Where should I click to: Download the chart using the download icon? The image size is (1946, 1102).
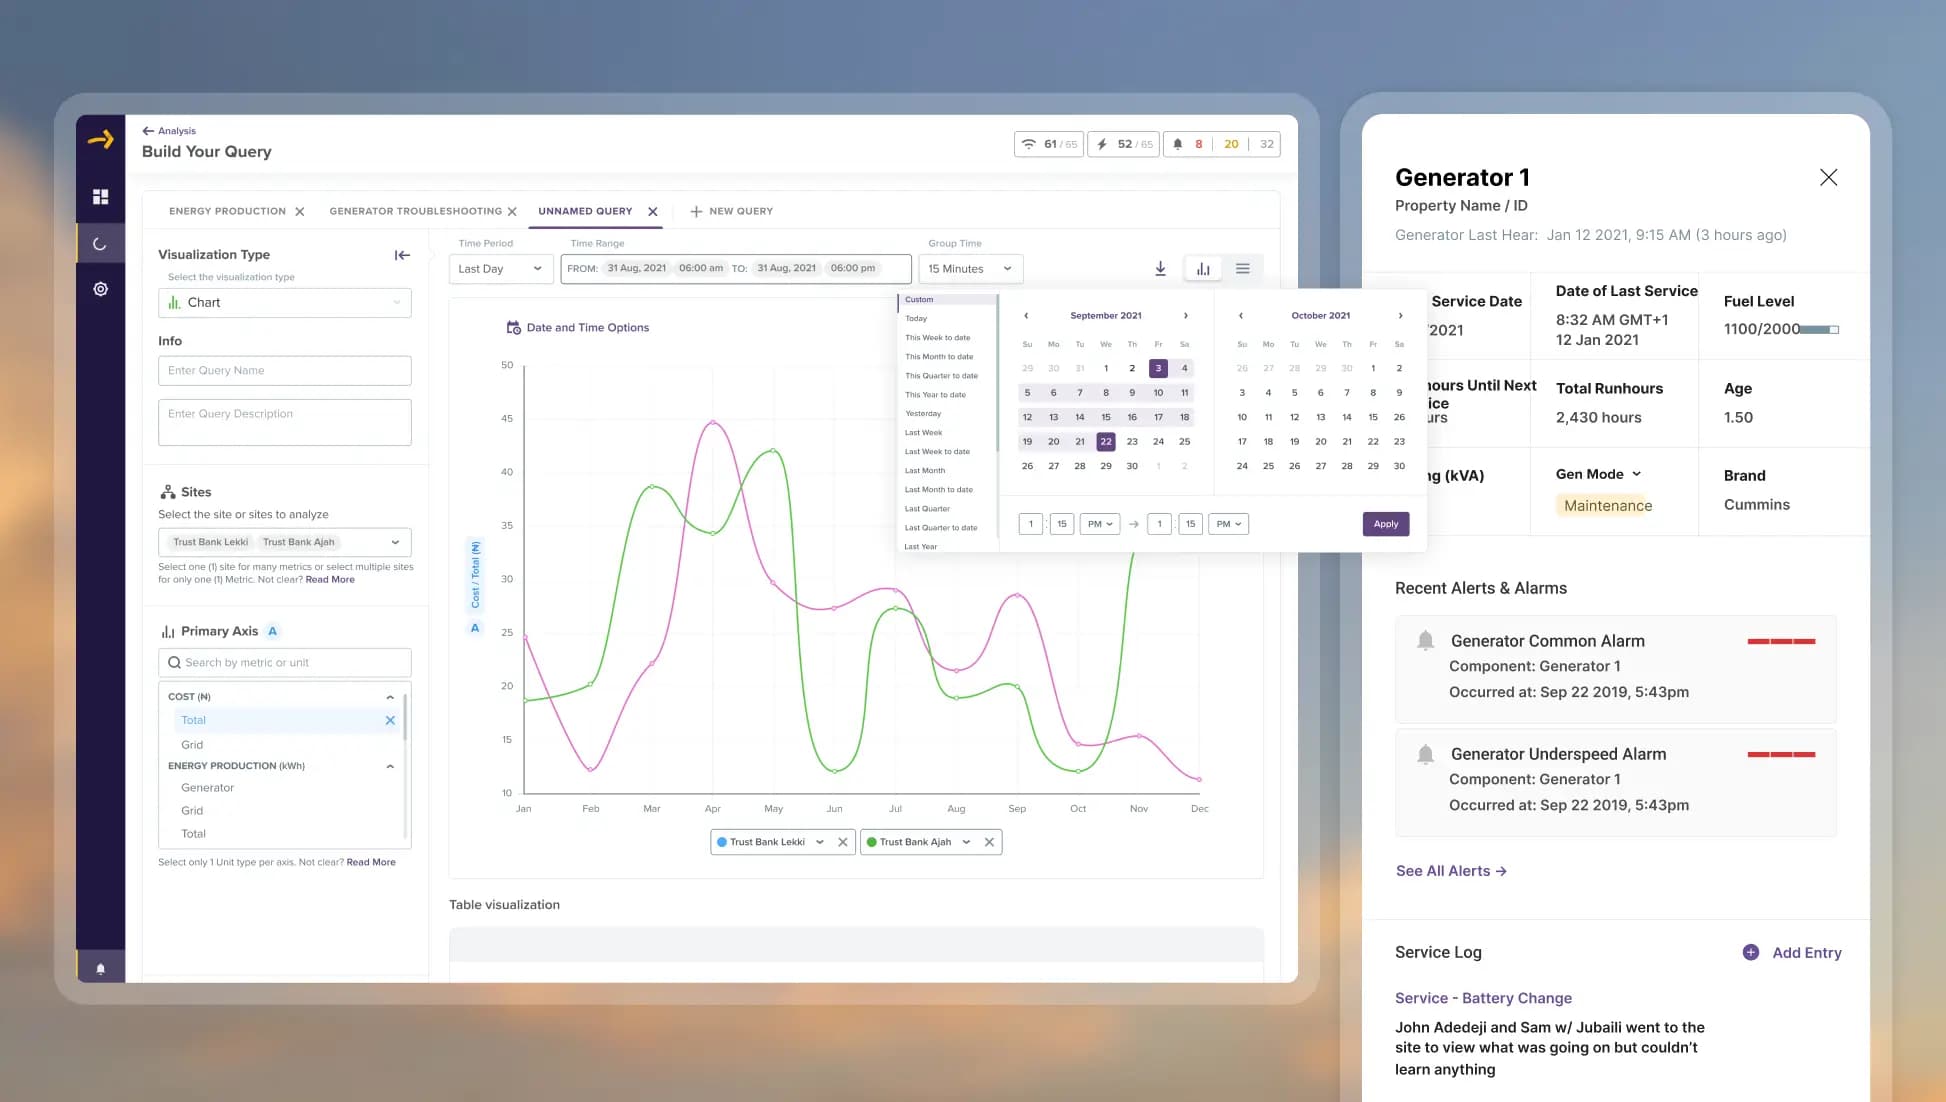pos(1160,268)
